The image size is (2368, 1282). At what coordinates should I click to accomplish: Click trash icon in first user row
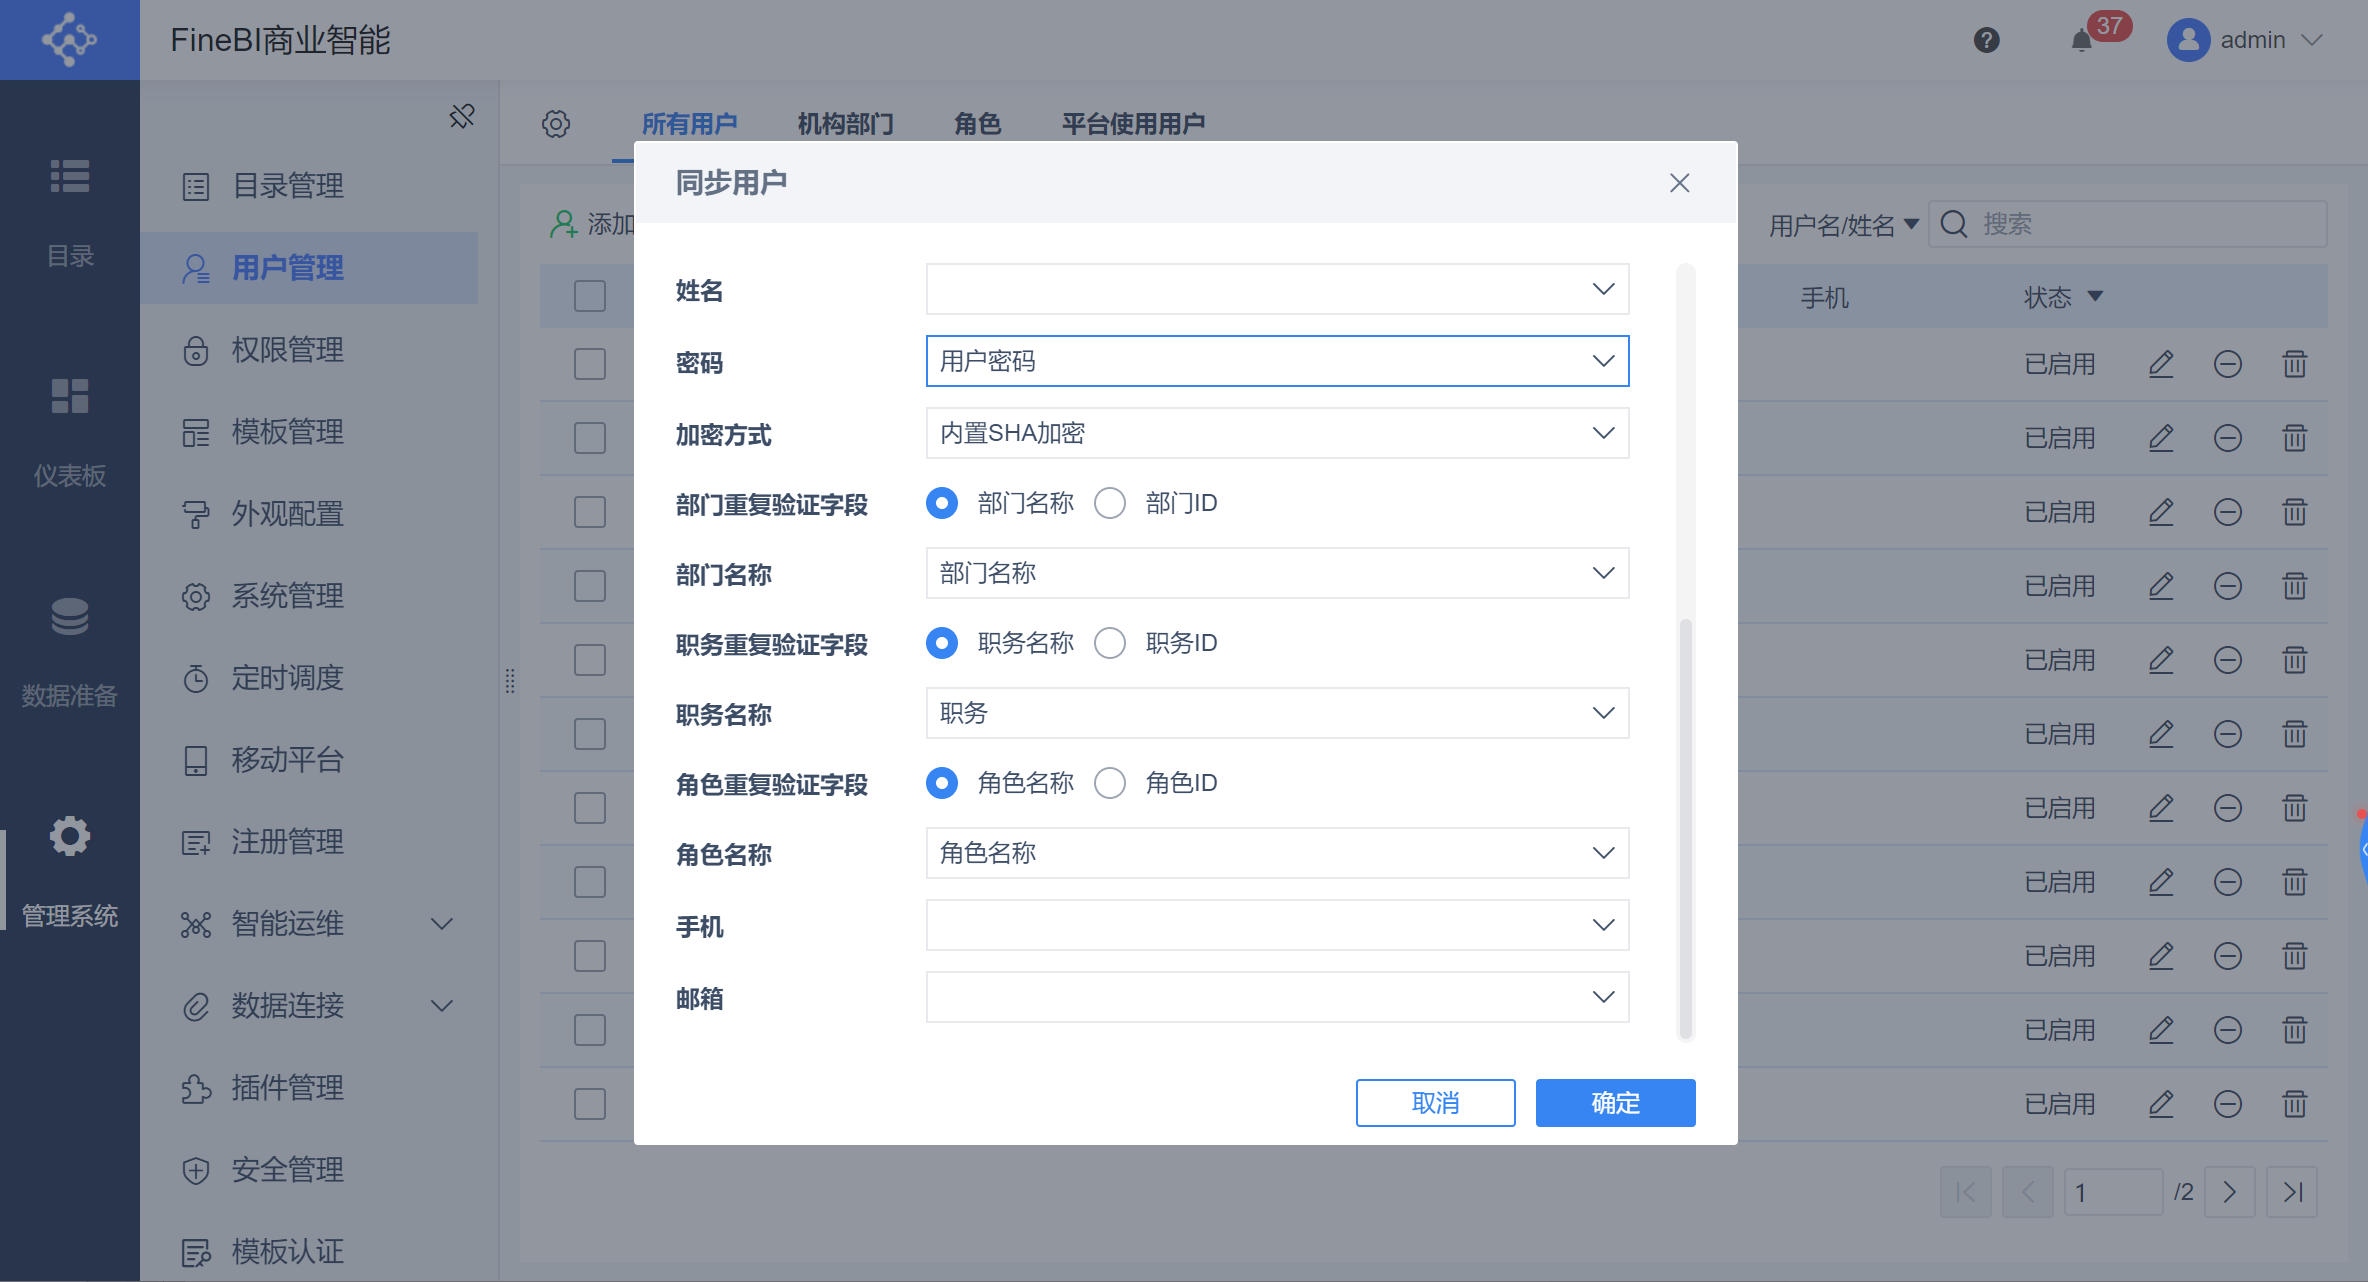pyautogui.click(x=2294, y=364)
